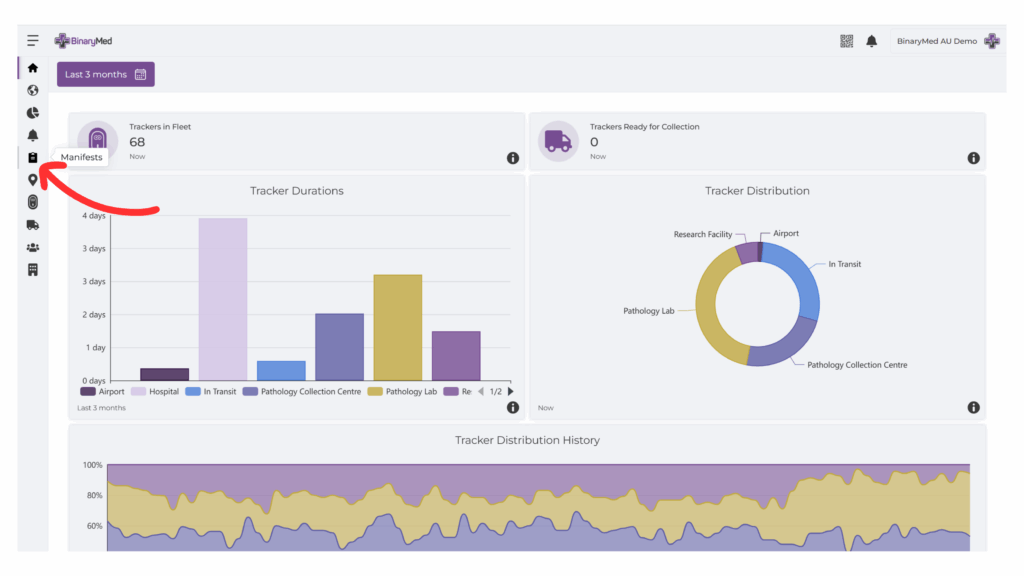Image resolution: width=1024 pixels, height=576 pixels.
Task: Toggle In Transit legend entry
Action: tap(212, 392)
